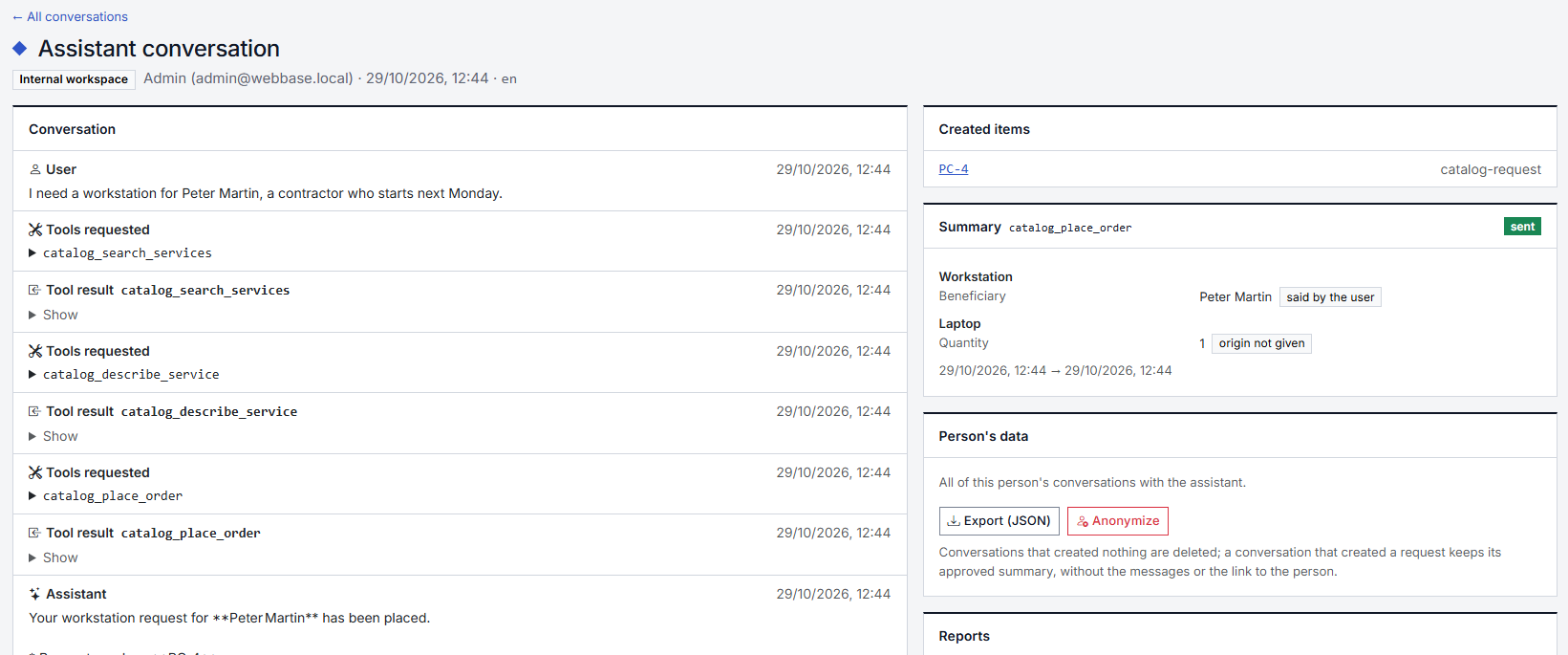Image resolution: width=1568 pixels, height=655 pixels.
Task: Click tools icon above catalog_search_services
Action: [35, 230]
